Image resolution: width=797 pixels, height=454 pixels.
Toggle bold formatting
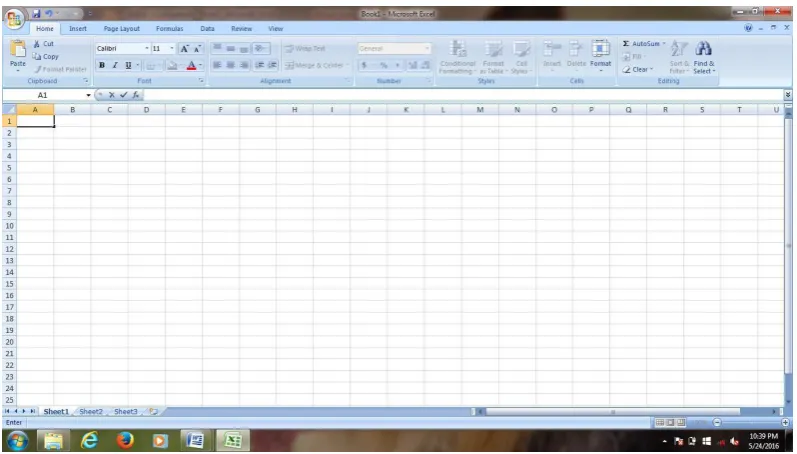[x=102, y=65]
